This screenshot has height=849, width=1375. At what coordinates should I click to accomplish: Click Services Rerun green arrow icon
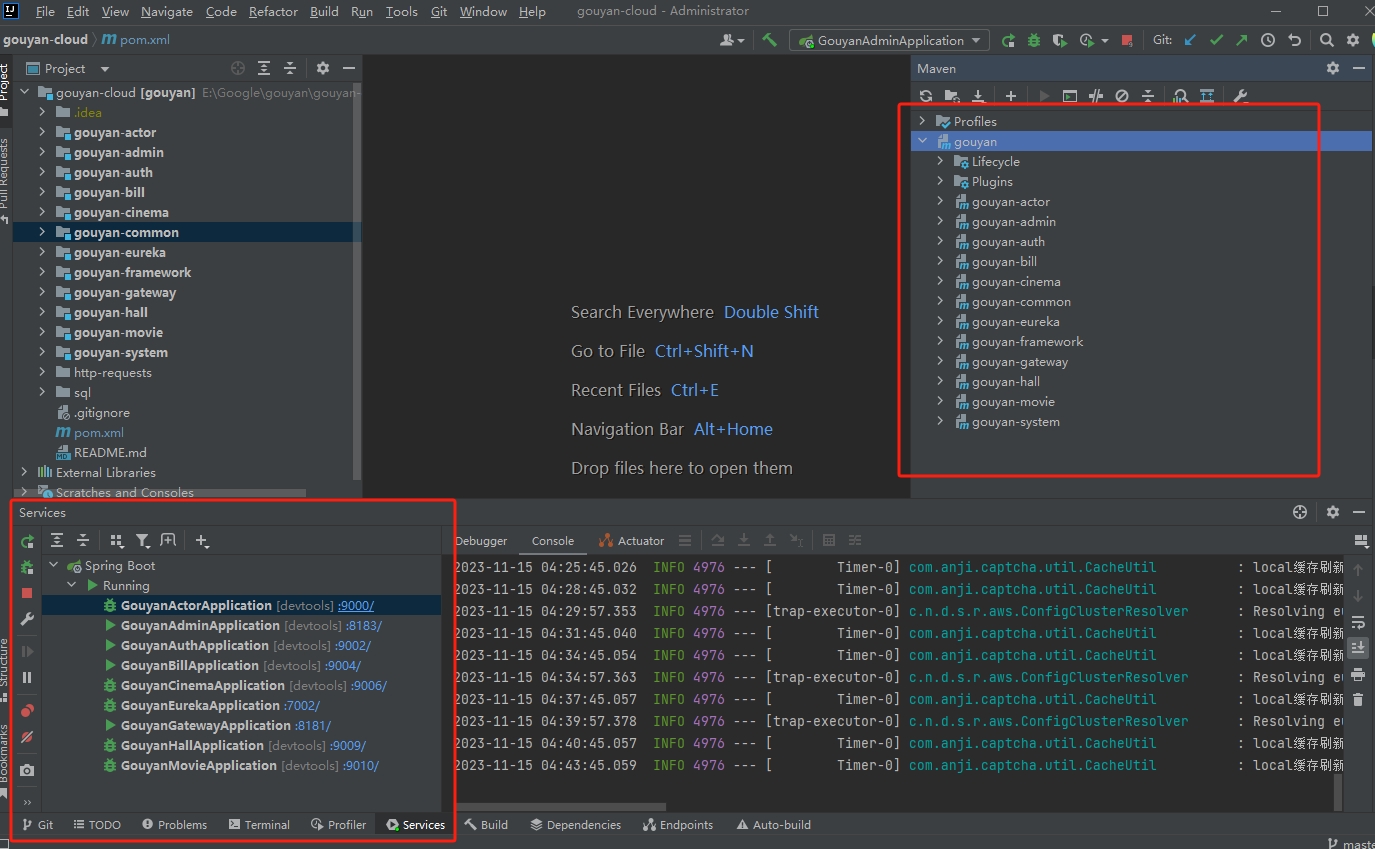[27, 541]
